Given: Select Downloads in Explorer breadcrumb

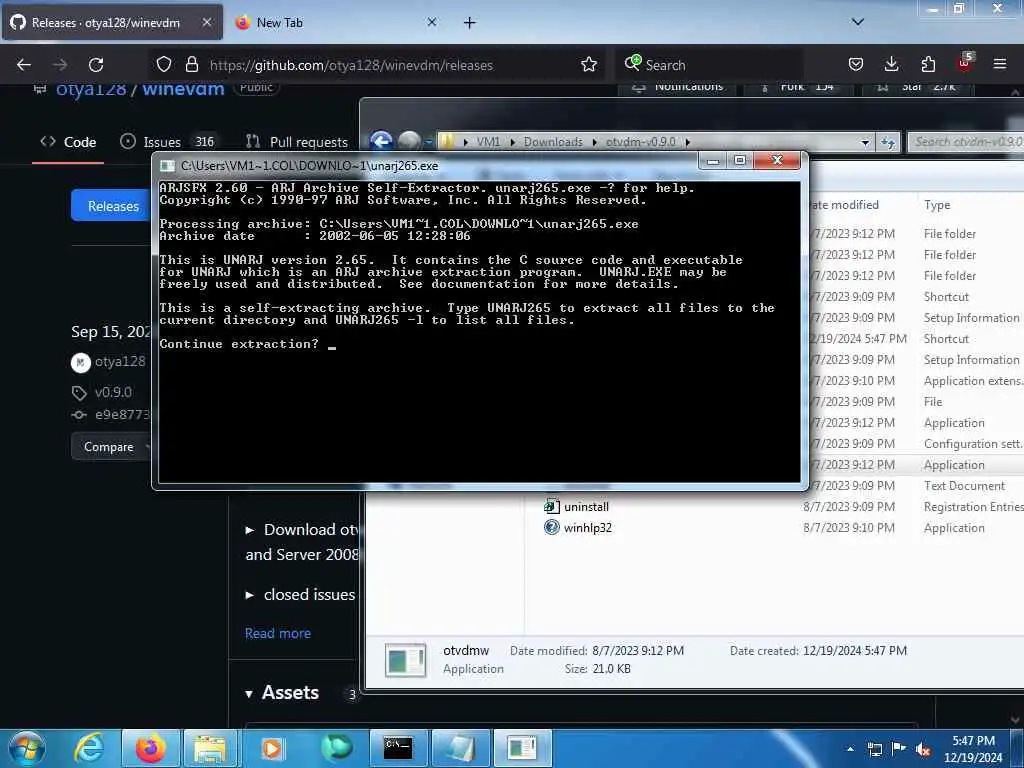Looking at the screenshot, I should click(552, 142).
